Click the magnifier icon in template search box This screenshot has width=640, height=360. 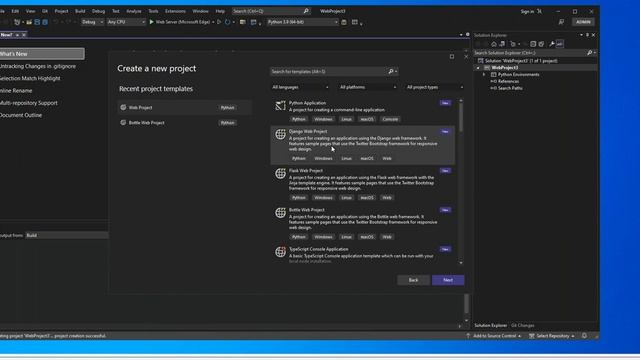[391, 71]
